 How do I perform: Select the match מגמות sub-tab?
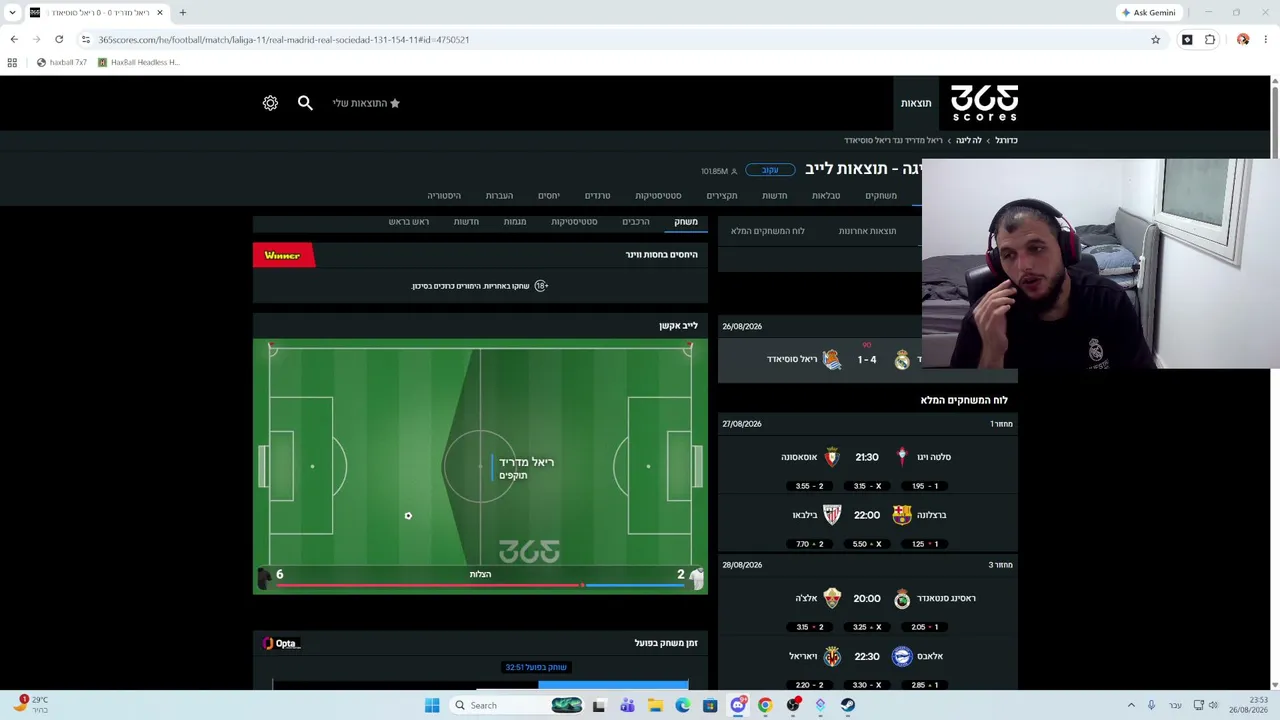coord(515,221)
